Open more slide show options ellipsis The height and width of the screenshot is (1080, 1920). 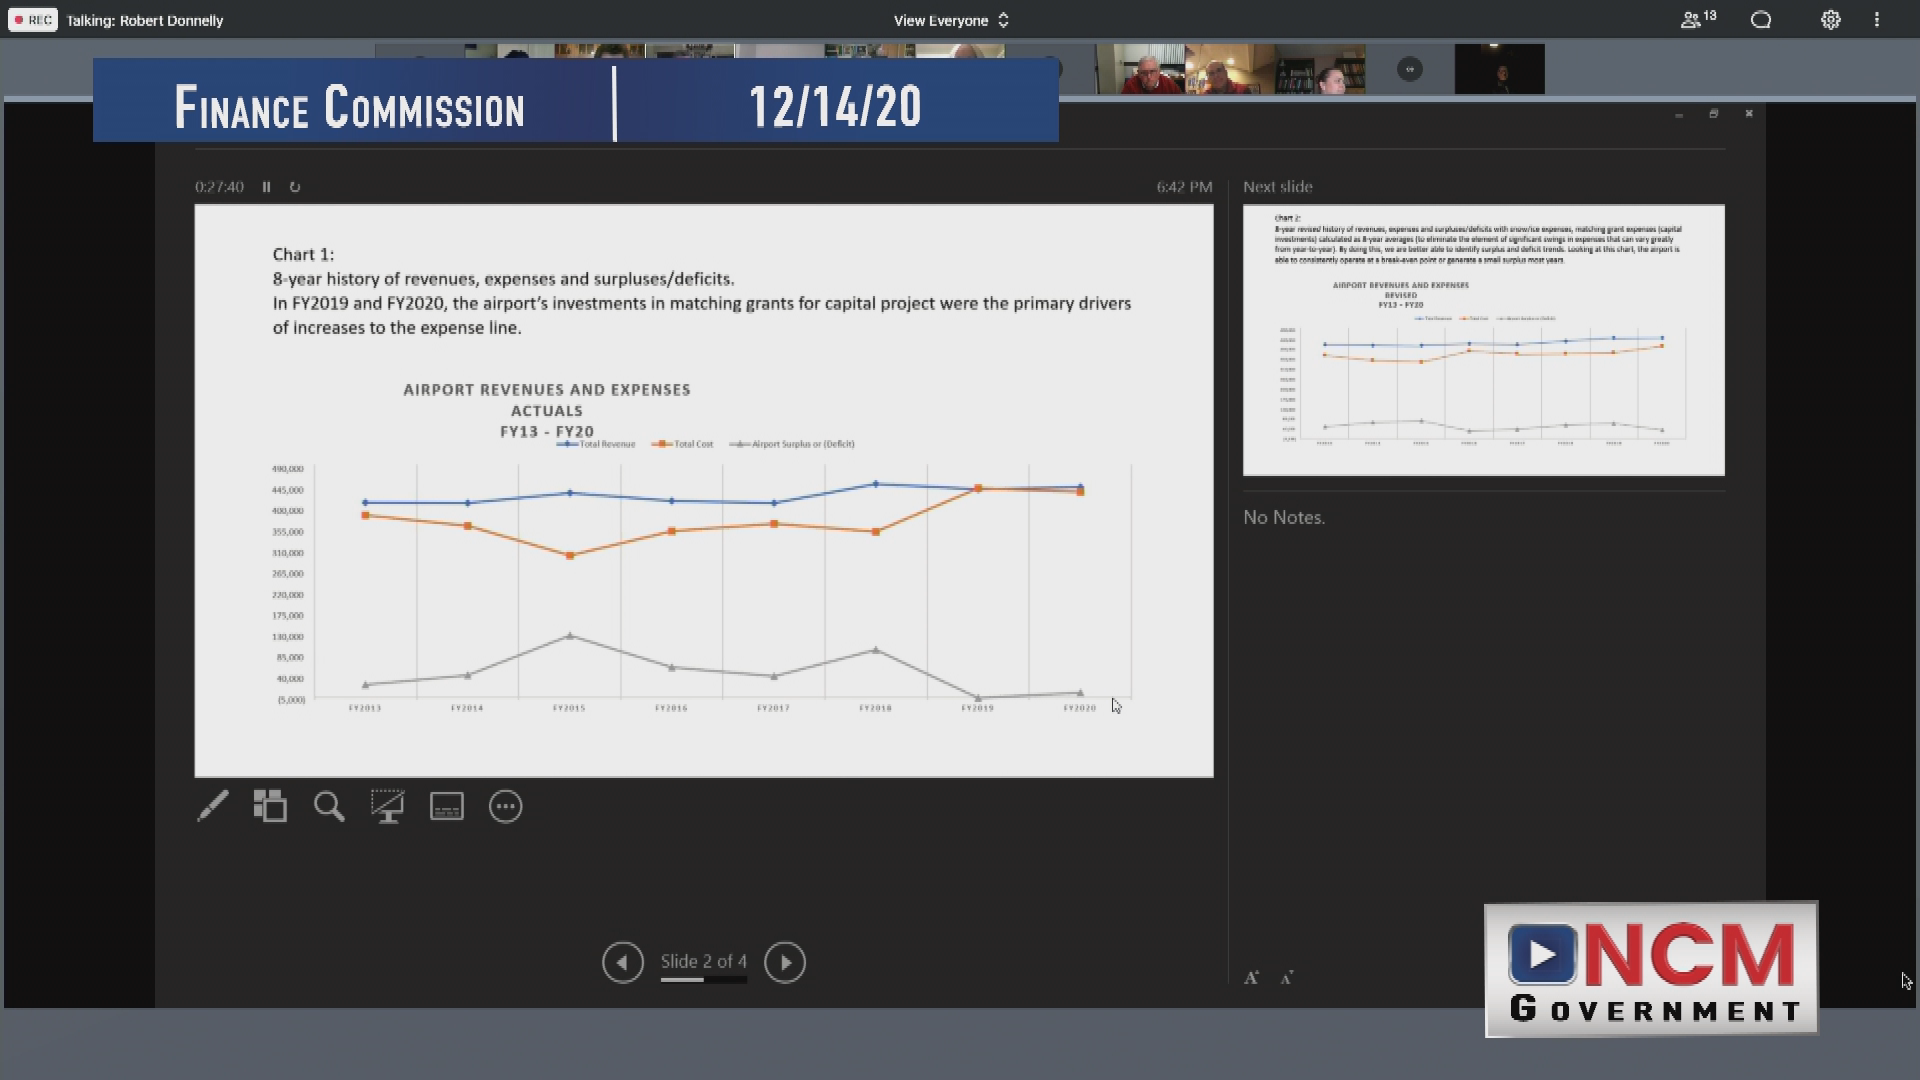pyautogui.click(x=506, y=806)
